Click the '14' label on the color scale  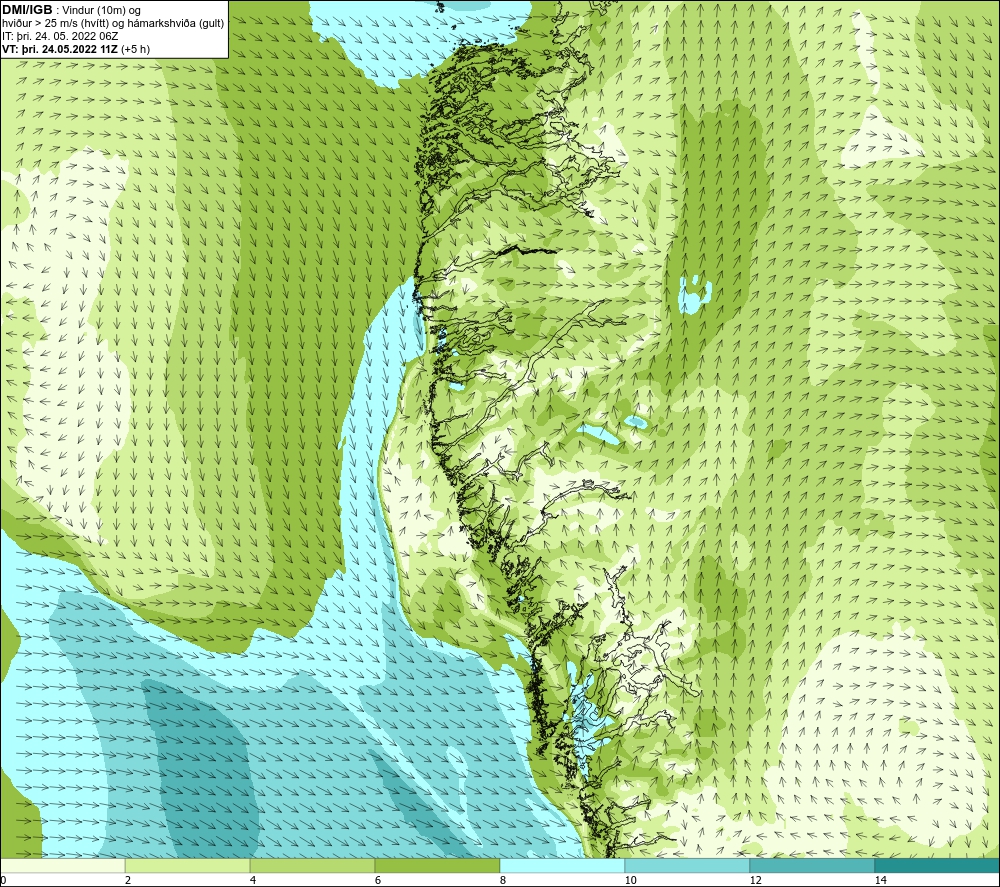(880, 880)
